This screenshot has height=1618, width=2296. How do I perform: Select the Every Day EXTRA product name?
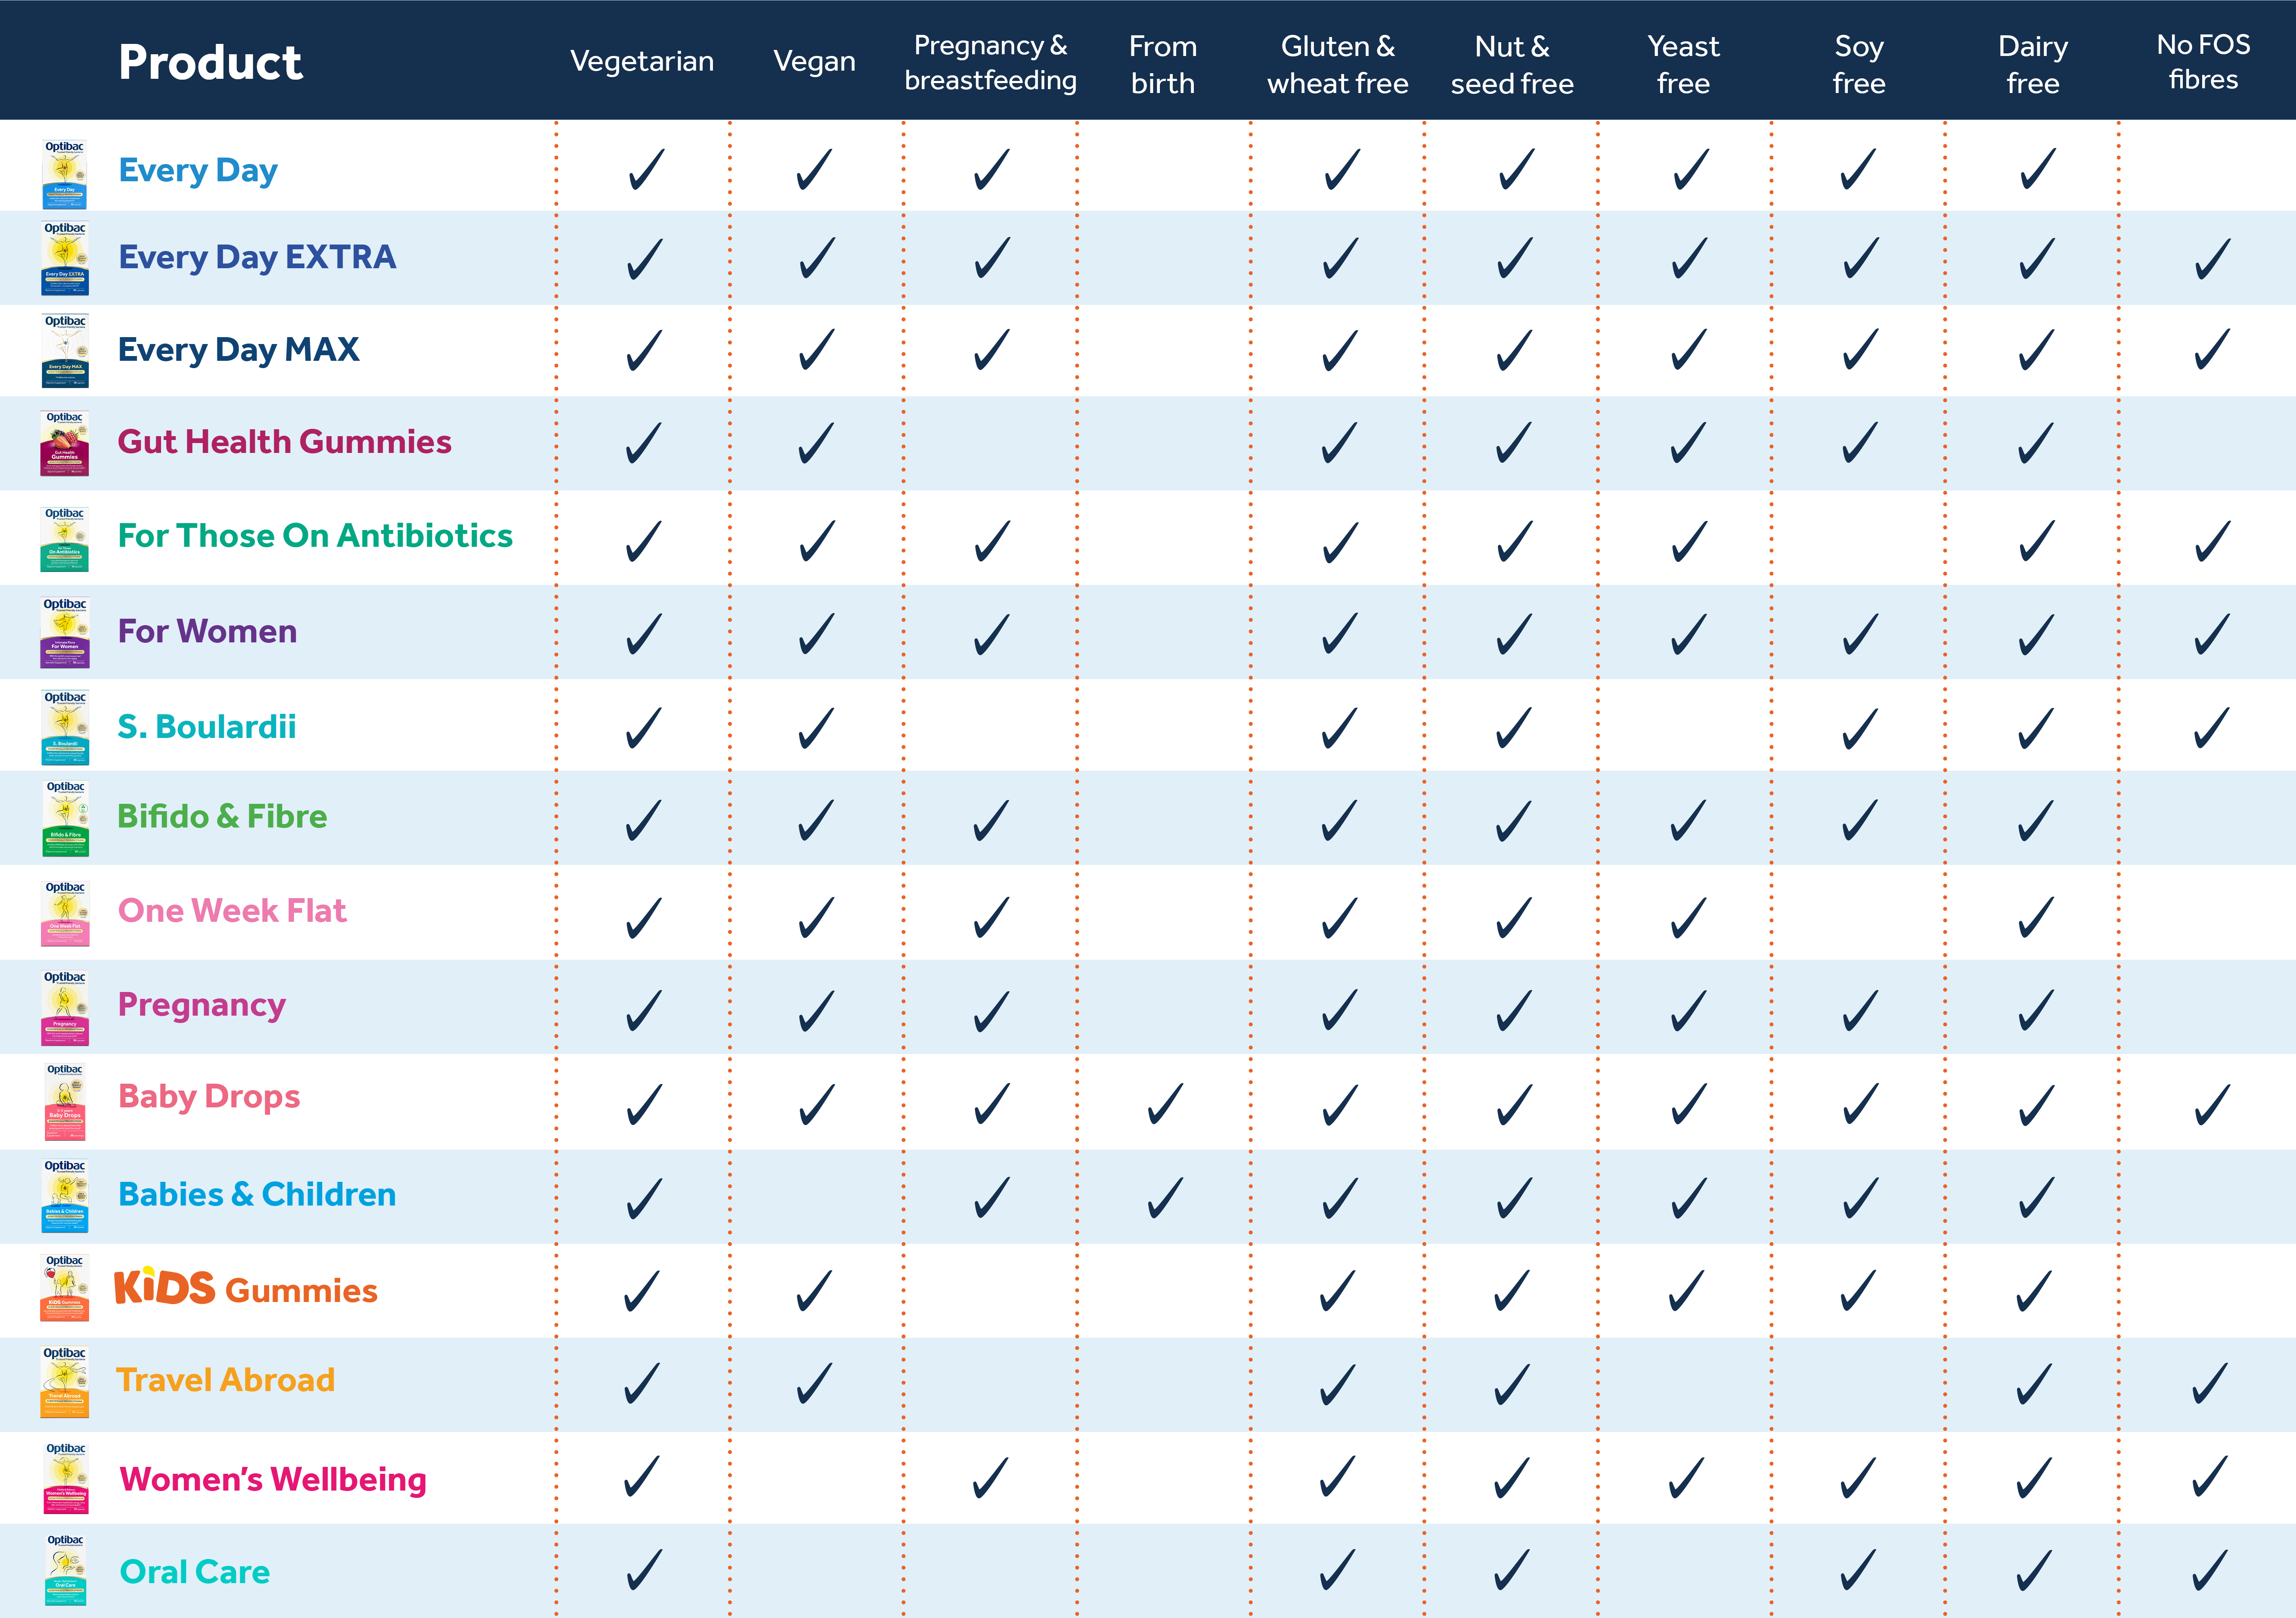point(257,258)
